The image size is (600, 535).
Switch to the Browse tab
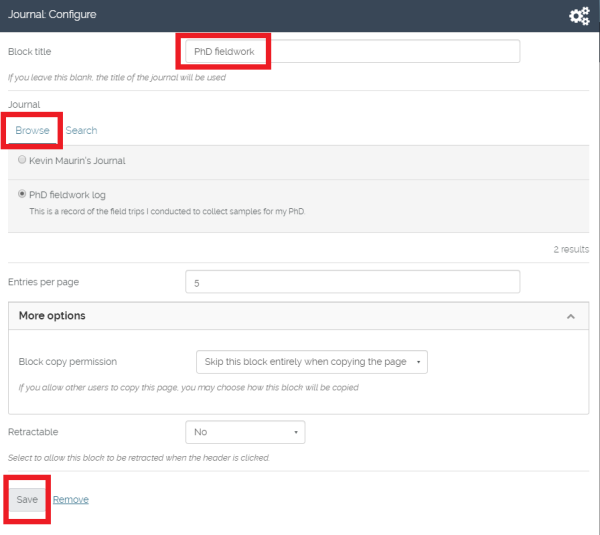pos(33,130)
